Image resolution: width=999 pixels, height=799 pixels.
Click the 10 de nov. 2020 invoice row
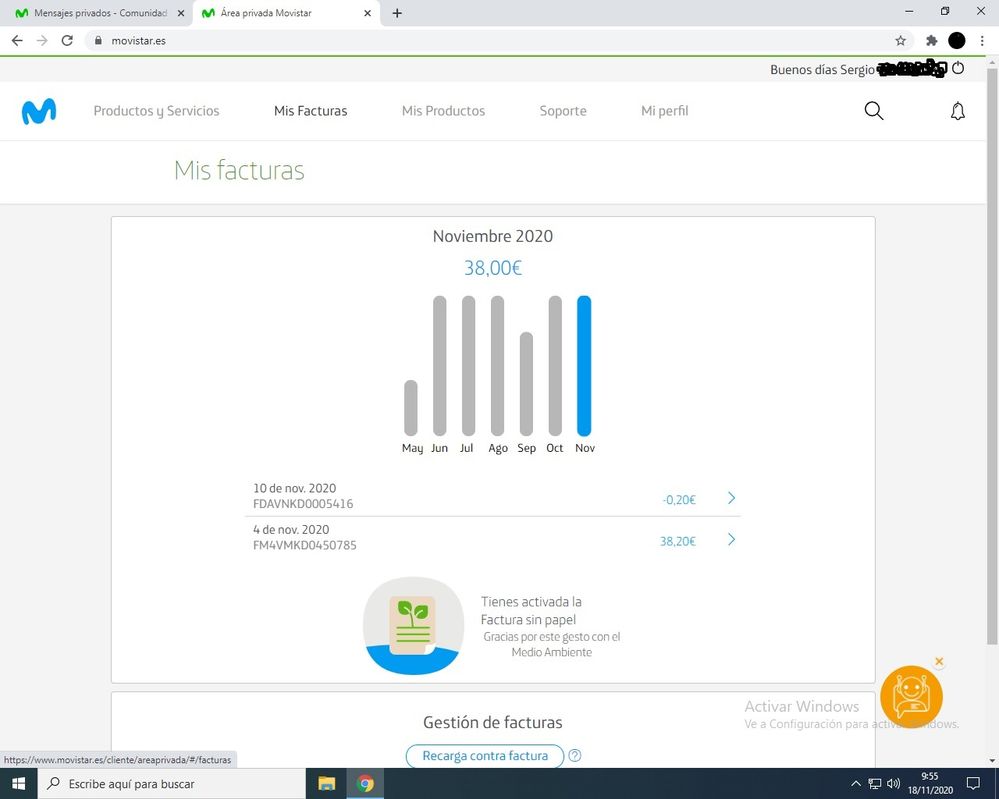492,496
